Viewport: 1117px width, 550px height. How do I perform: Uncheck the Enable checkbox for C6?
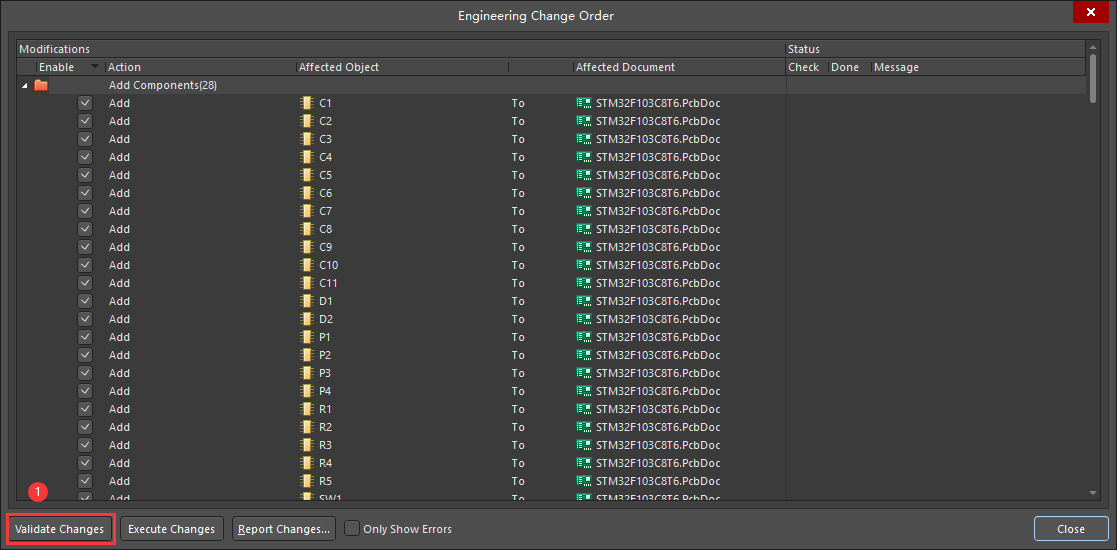pyautogui.click(x=85, y=193)
